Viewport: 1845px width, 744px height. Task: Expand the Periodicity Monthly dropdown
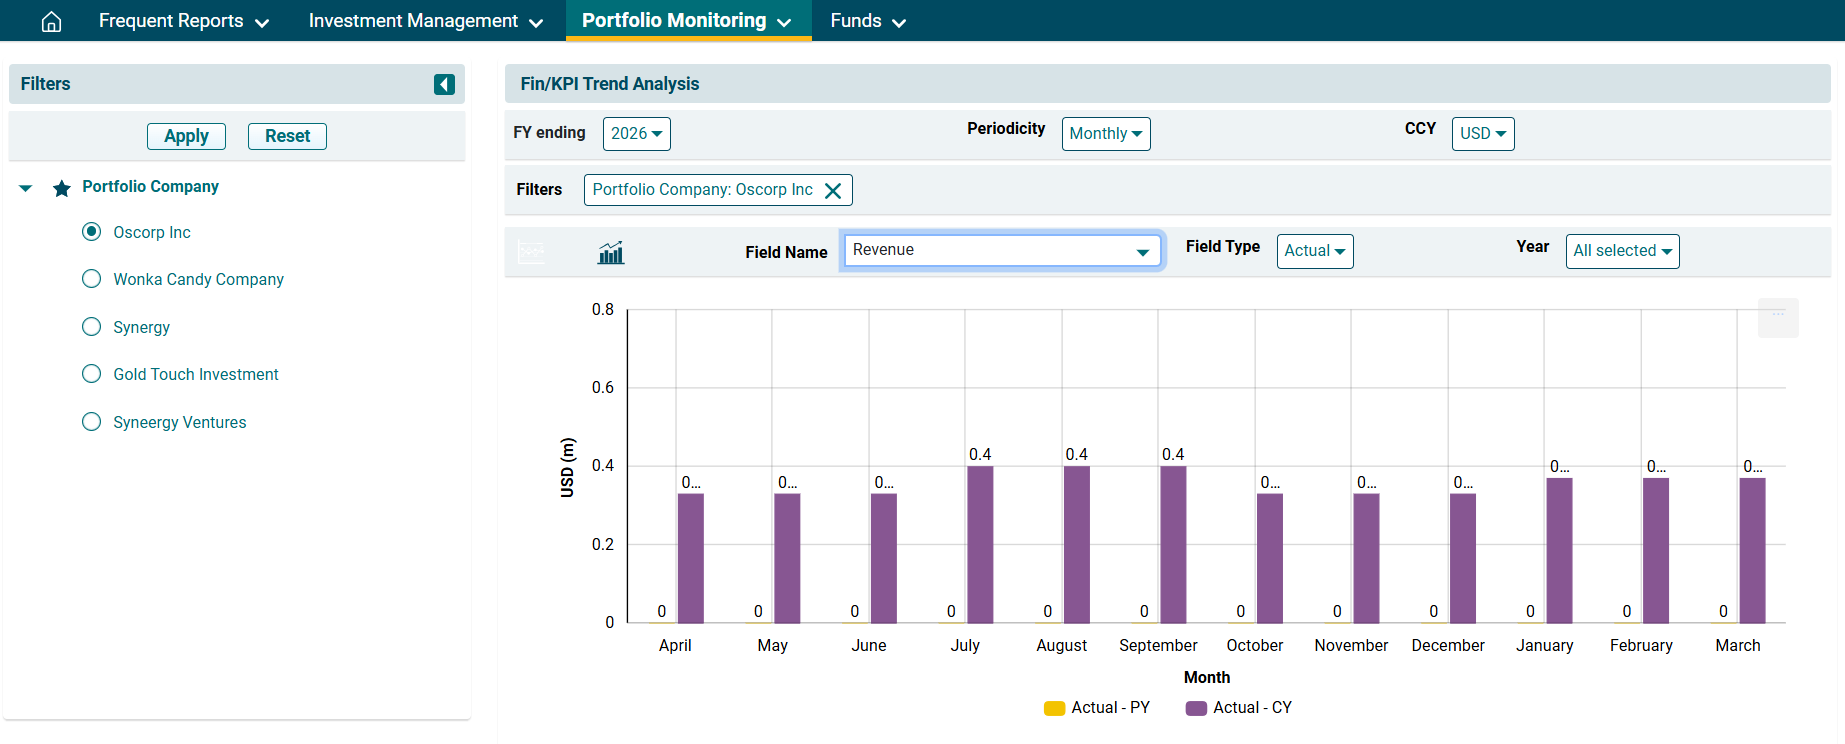1105,134
